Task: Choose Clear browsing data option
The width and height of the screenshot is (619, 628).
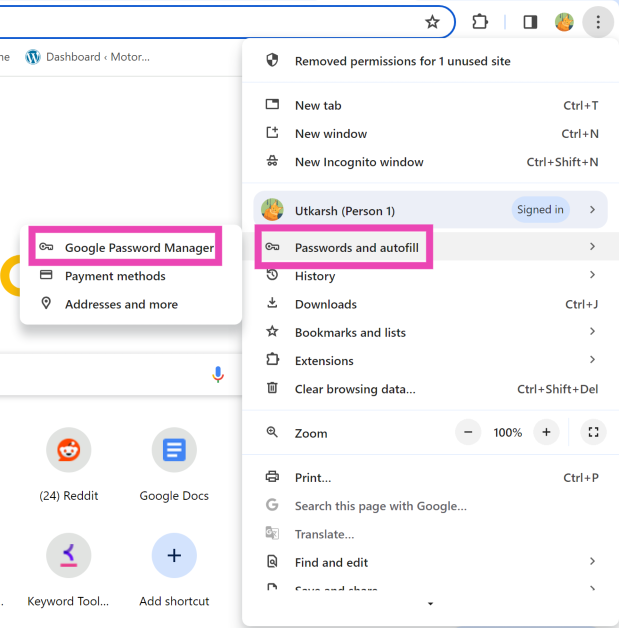Action: [354, 389]
